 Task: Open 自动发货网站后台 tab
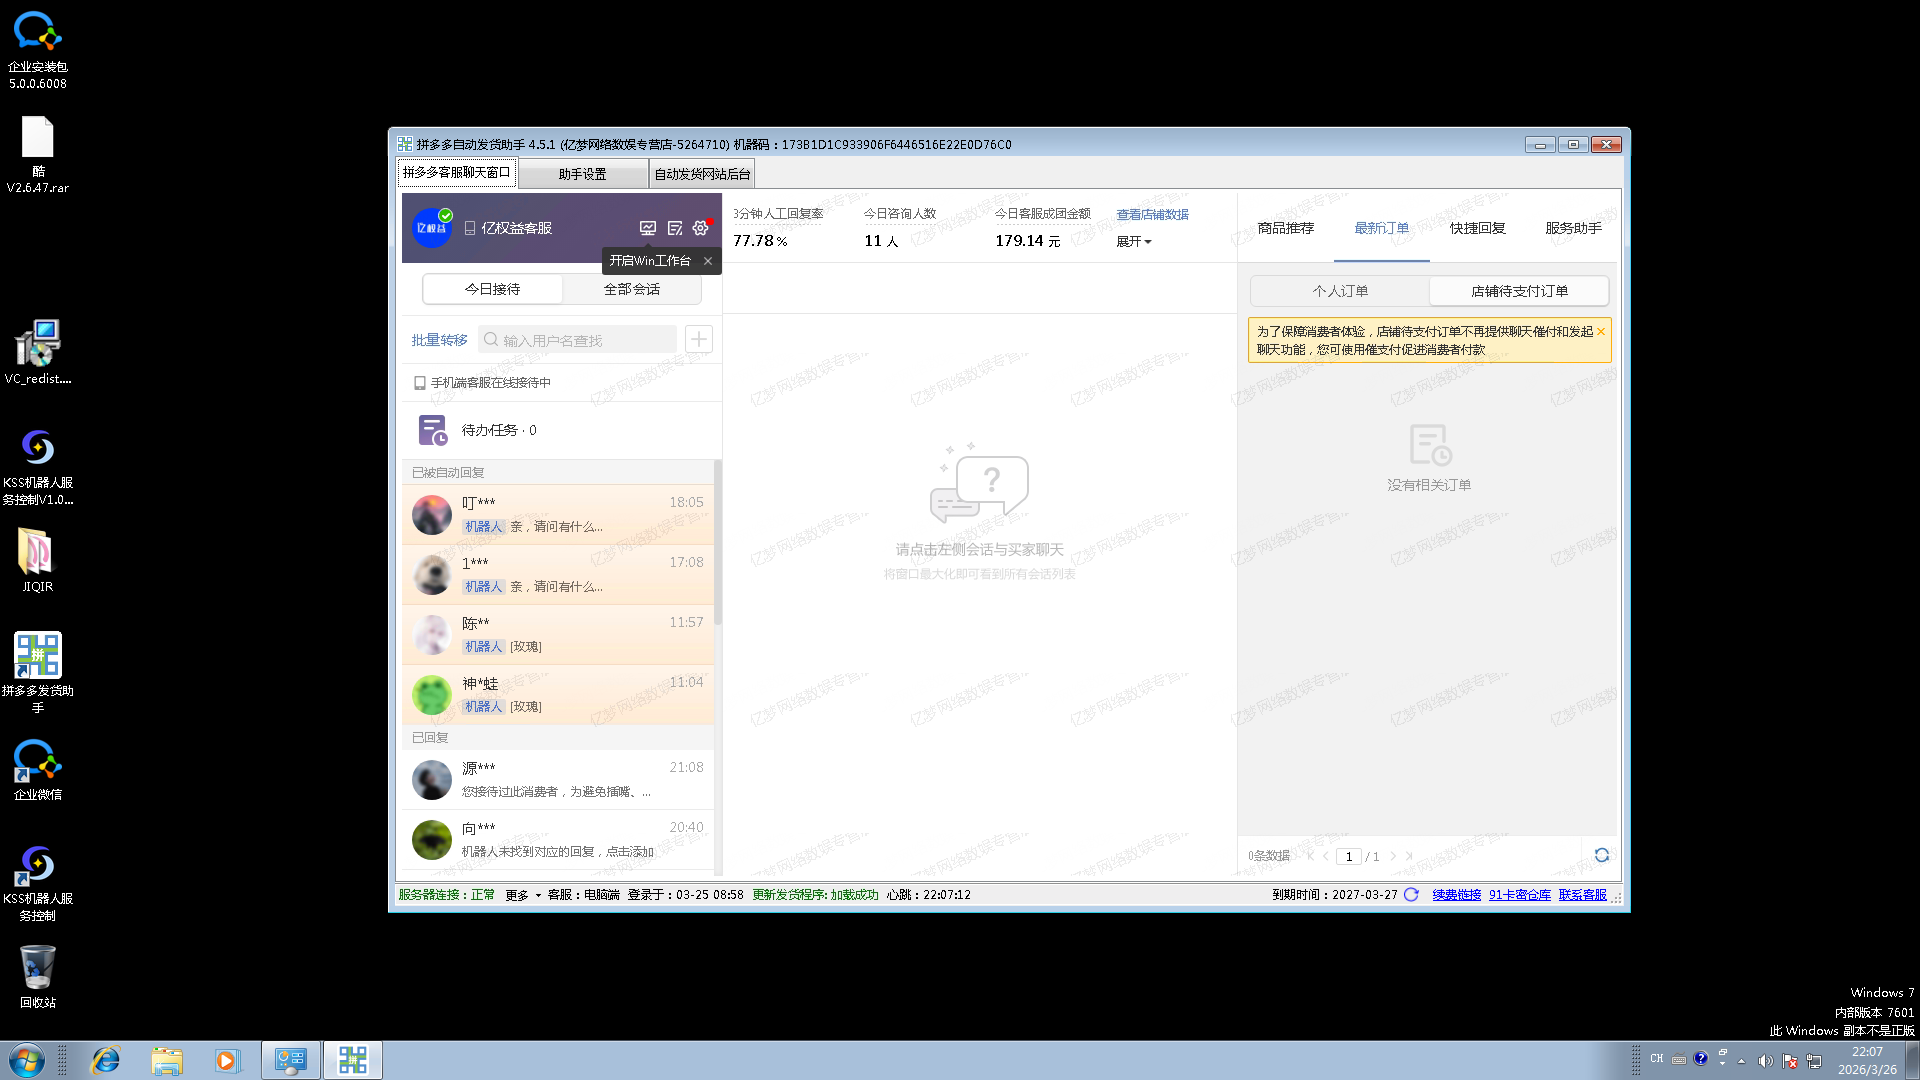click(702, 174)
